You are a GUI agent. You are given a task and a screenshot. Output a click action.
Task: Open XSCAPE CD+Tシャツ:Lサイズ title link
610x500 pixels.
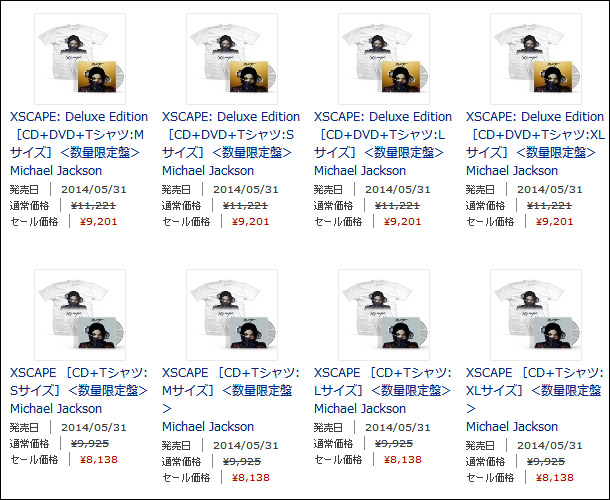tap(383, 381)
